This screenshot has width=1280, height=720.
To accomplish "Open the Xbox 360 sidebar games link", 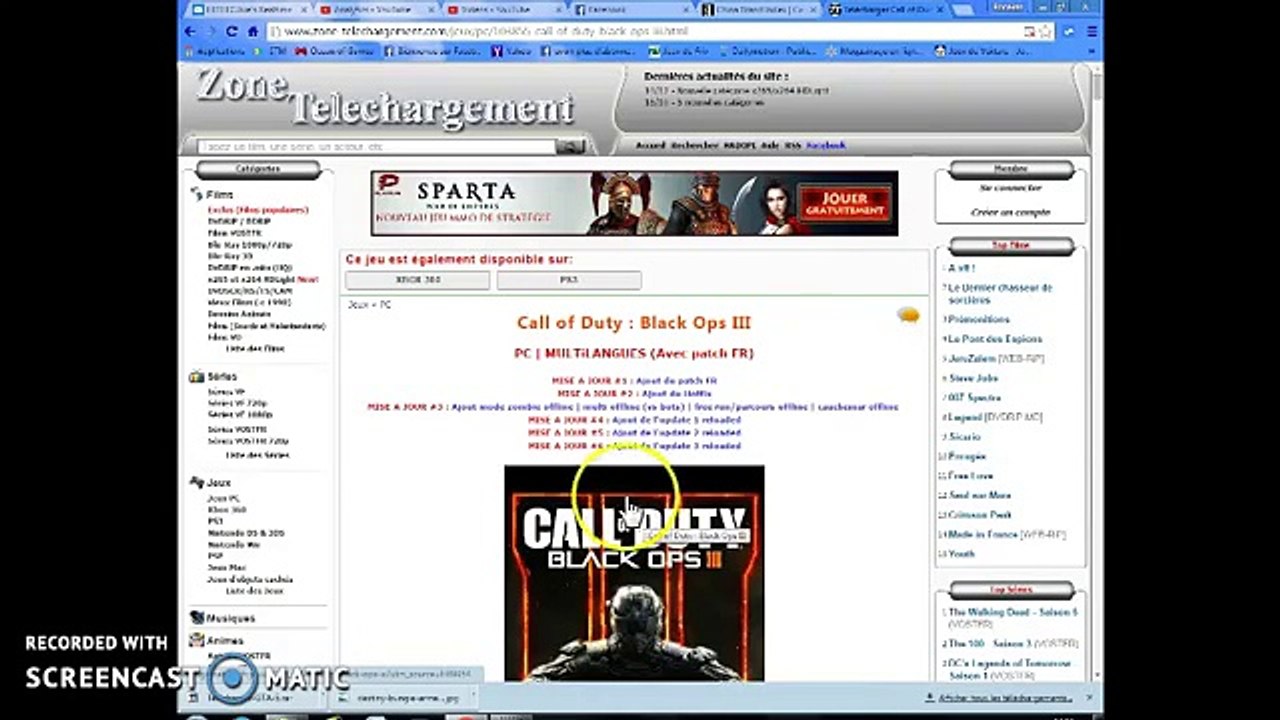I will [227, 509].
